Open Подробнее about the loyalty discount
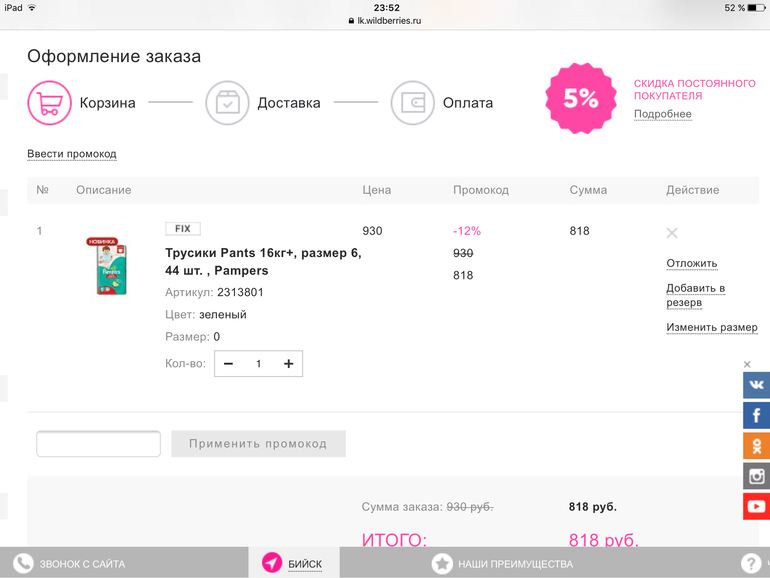 pos(662,114)
